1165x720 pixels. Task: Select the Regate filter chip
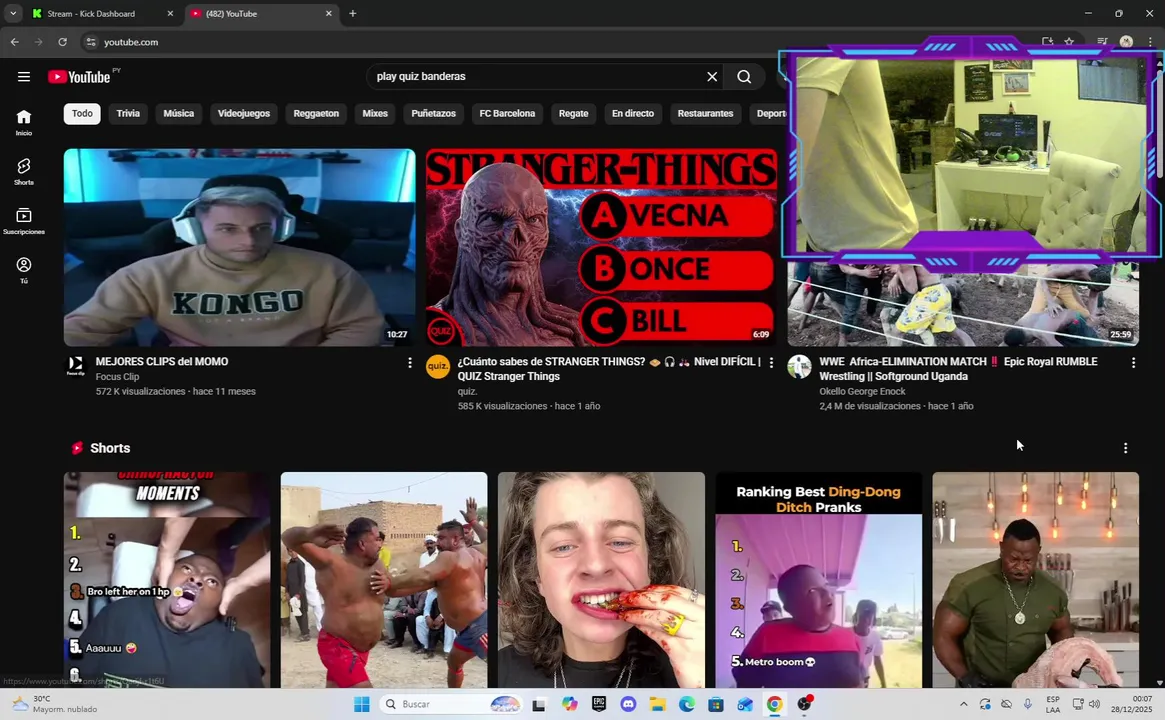pos(574,114)
